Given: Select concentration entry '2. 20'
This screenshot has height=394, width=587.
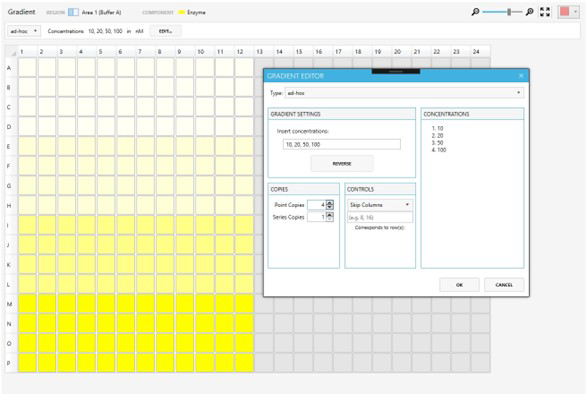Looking at the screenshot, I should 437,136.
